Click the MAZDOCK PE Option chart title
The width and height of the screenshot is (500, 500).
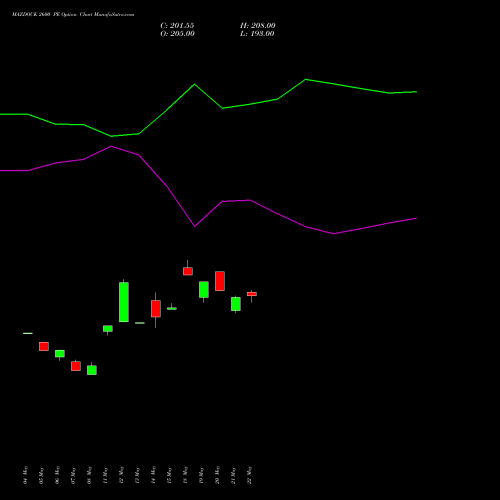[x=73, y=15]
